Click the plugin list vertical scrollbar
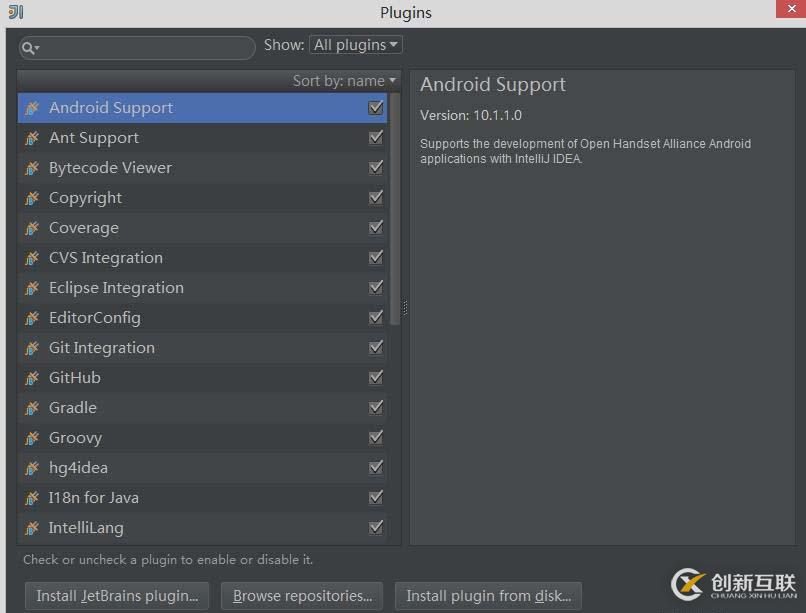This screenshot has height=613, width=806. (x=395, y=209)
